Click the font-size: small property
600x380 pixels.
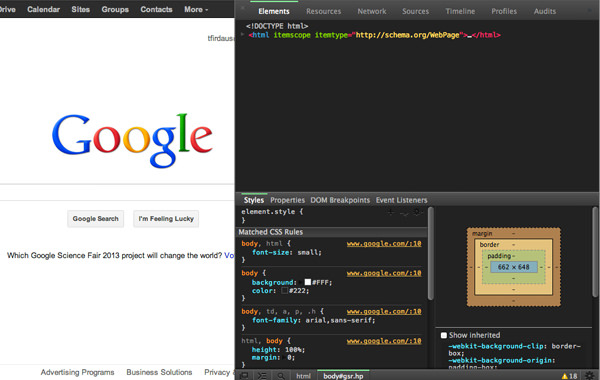[x=287, y=252]
